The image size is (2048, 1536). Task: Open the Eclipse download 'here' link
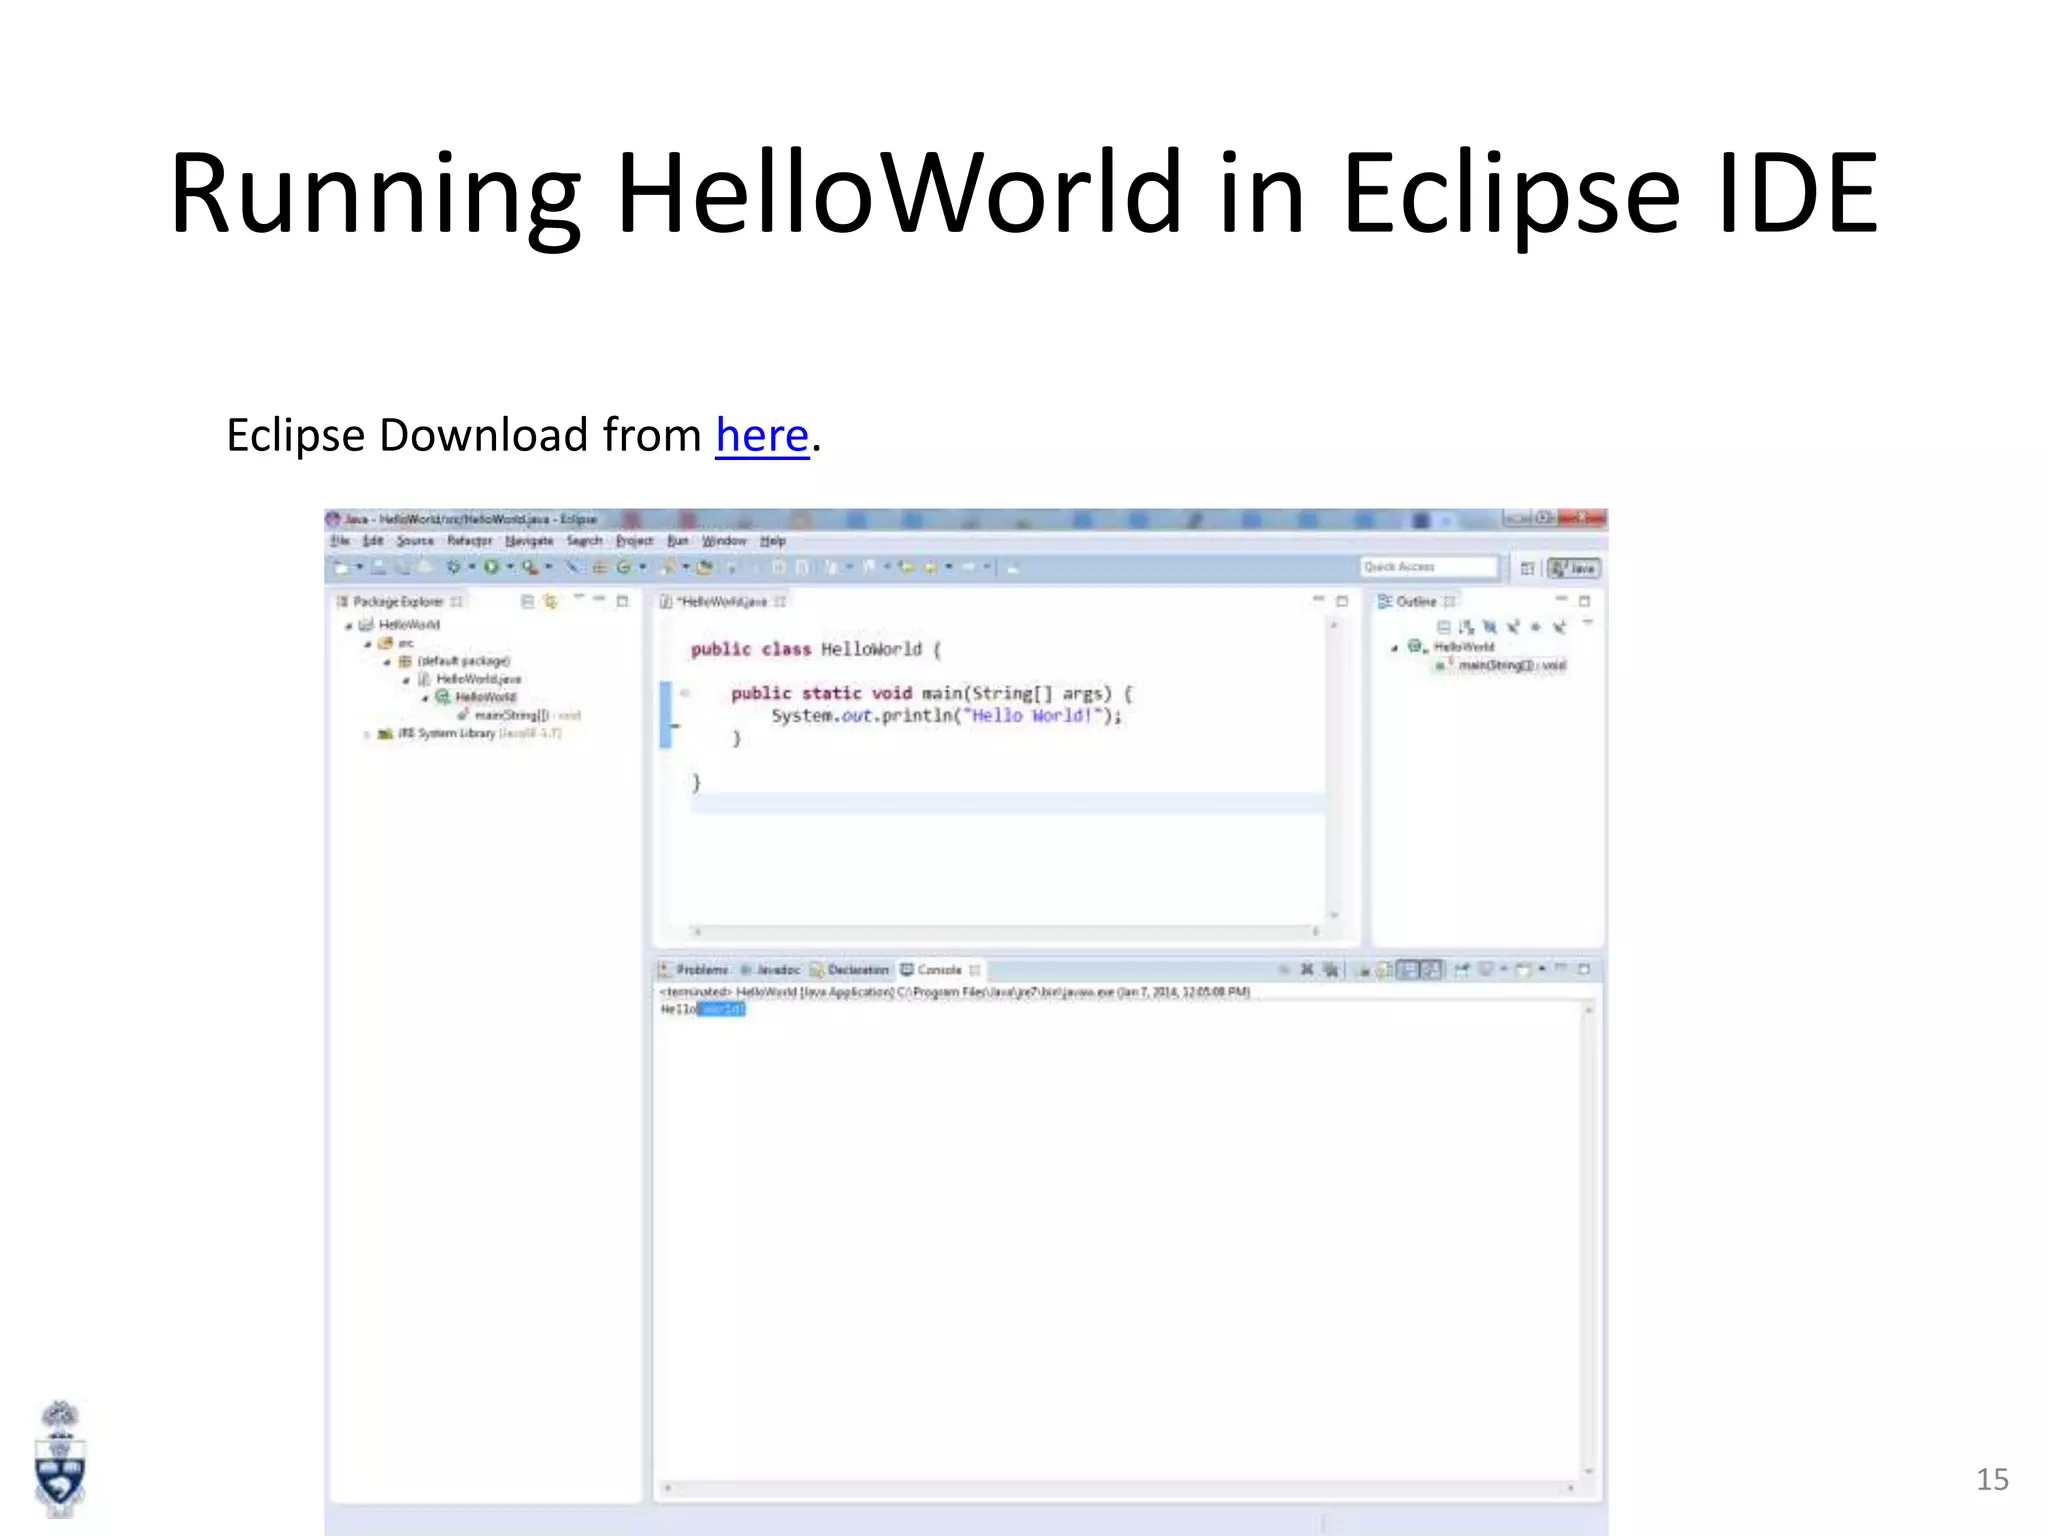(761, 436)
